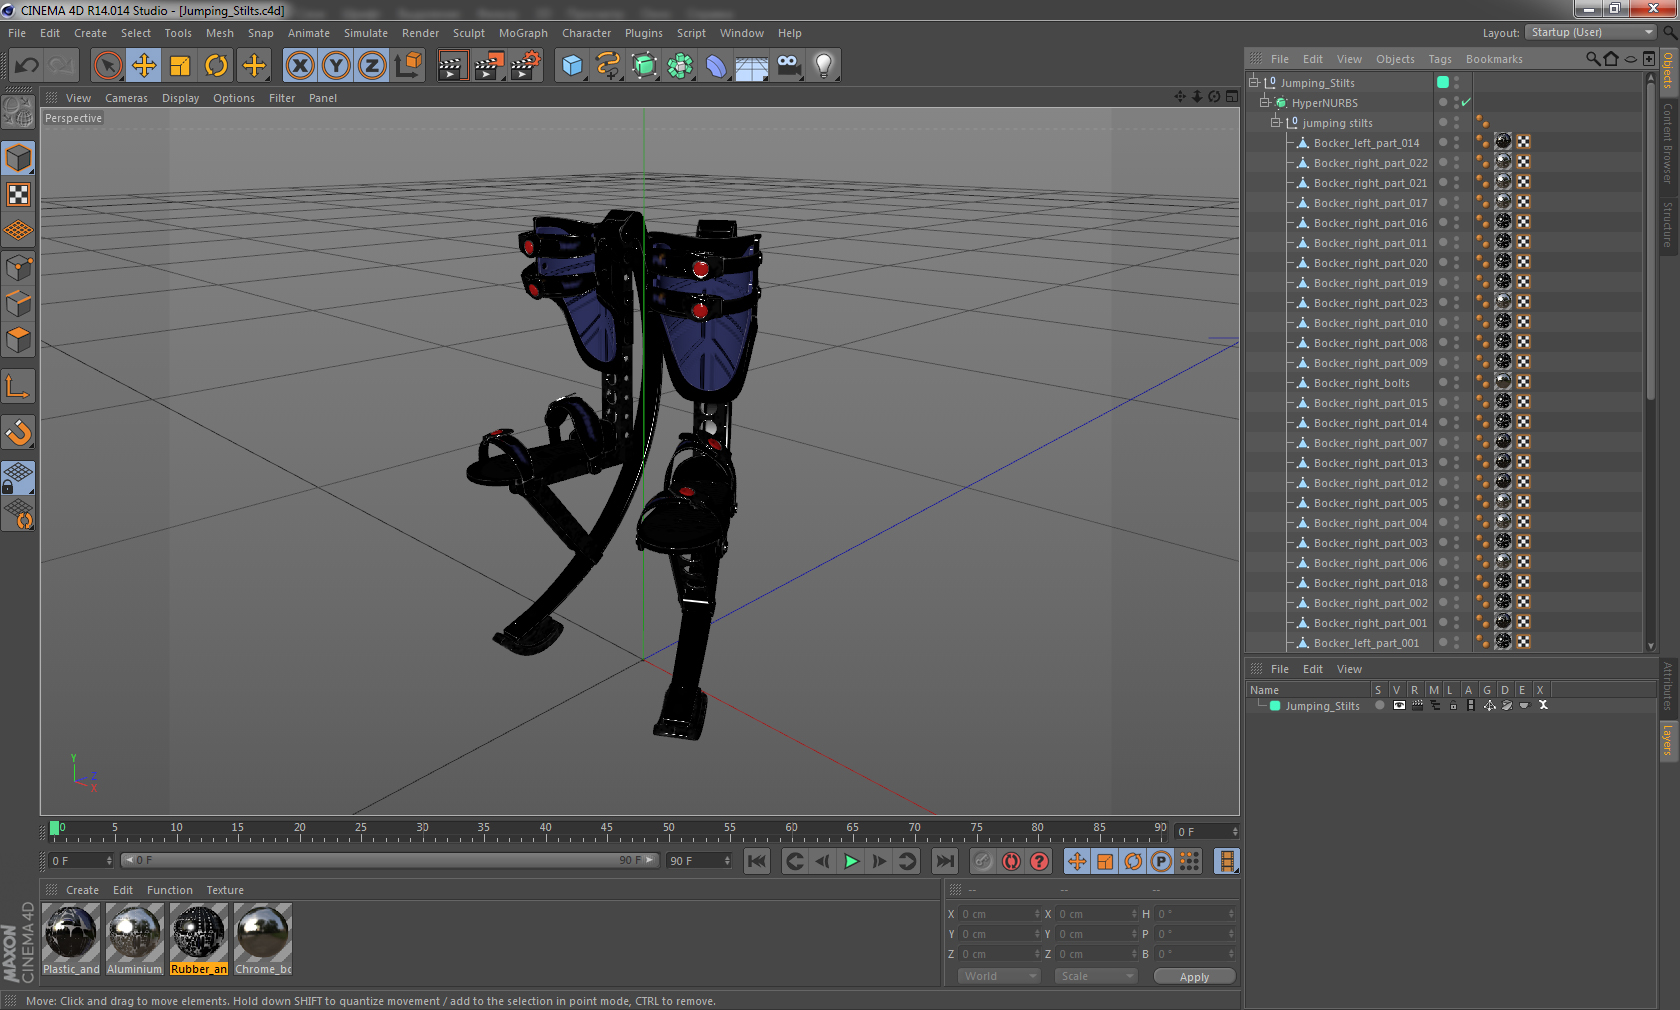
Task: Select the Rubber material thumbnail
Action: click(x=198, y=939)
